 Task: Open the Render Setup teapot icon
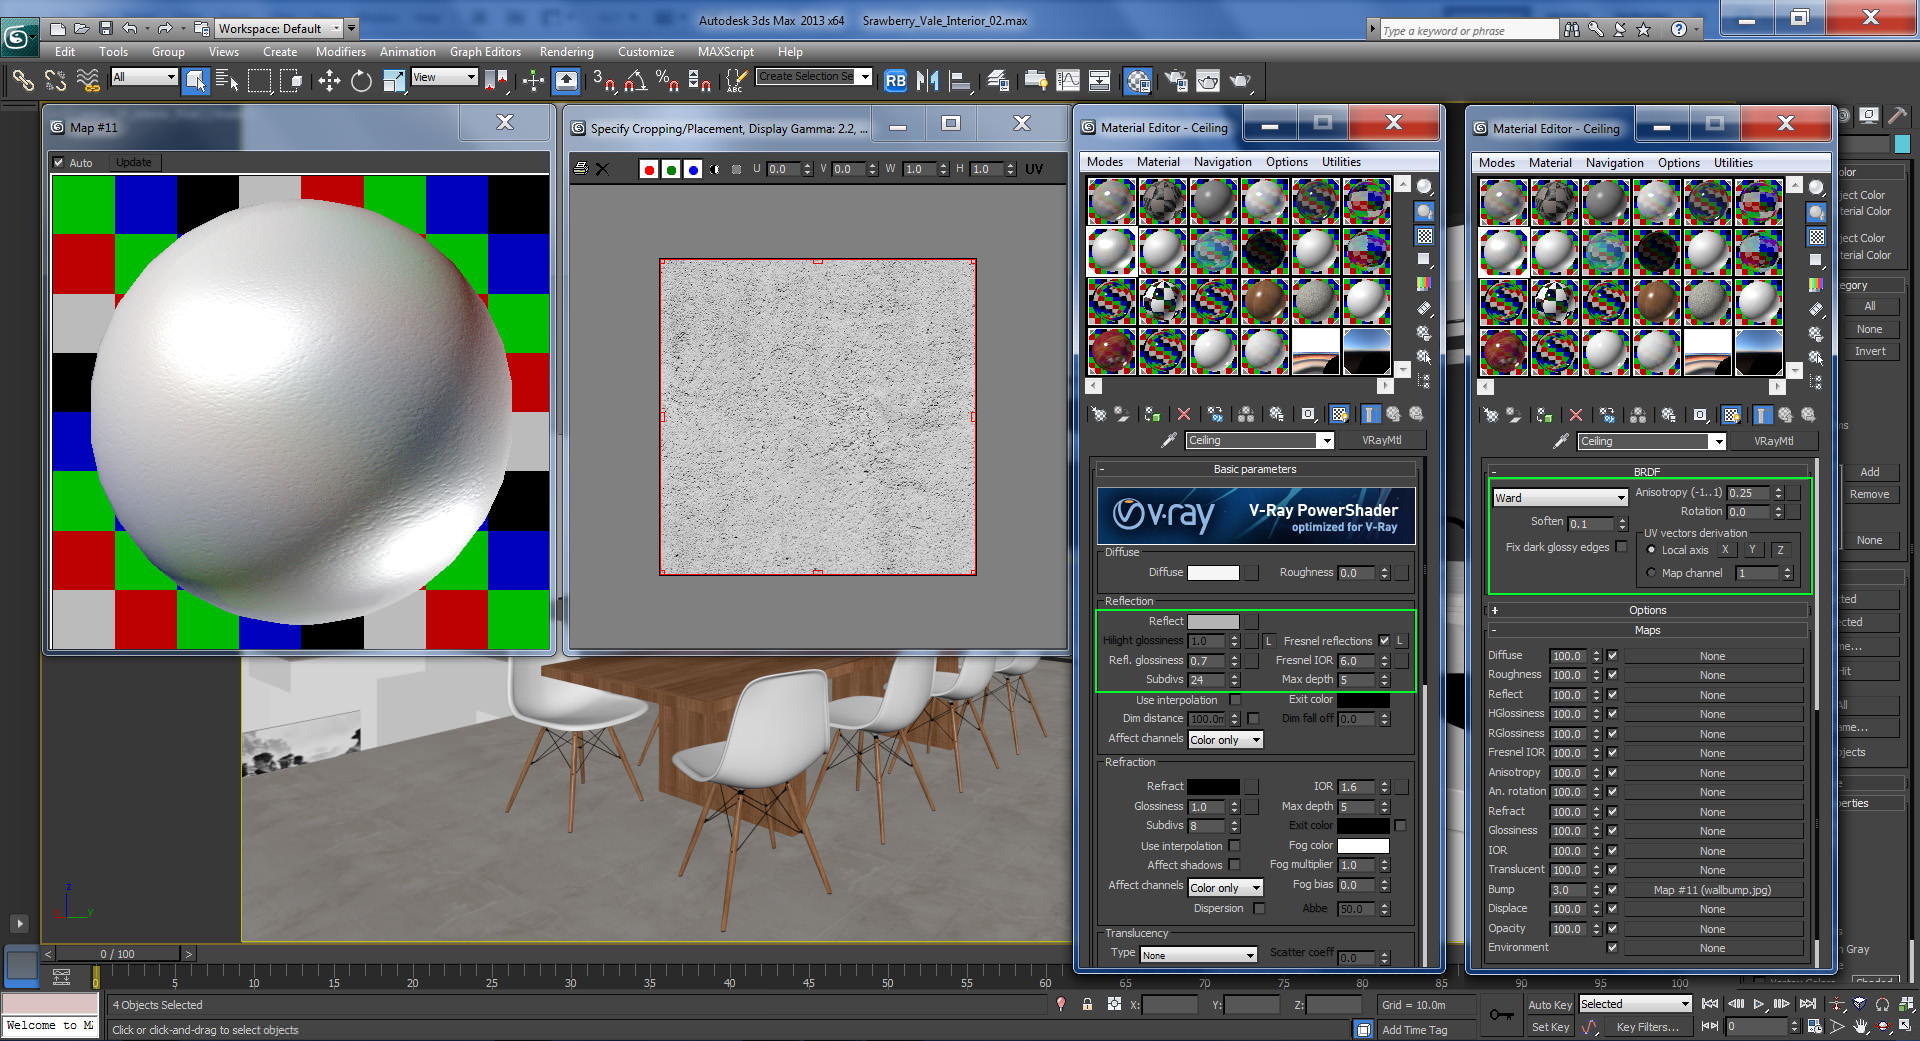tap(1176, 81)
